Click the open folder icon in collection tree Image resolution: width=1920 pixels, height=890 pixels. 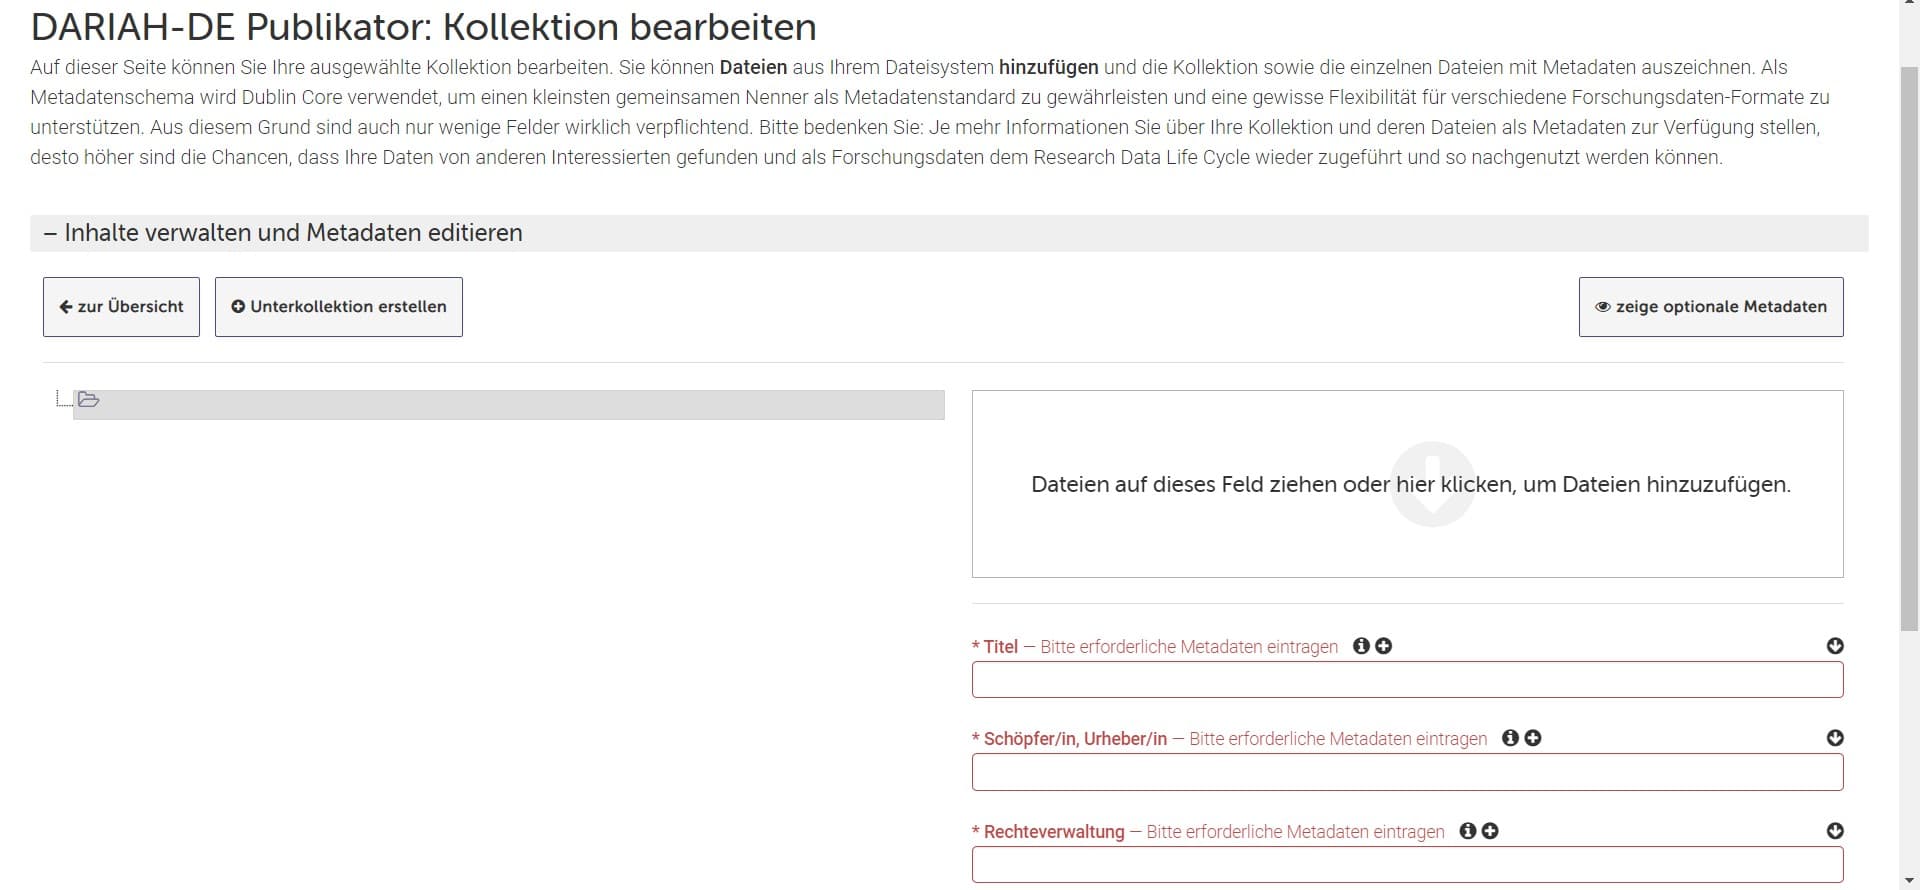click(89, 400)
